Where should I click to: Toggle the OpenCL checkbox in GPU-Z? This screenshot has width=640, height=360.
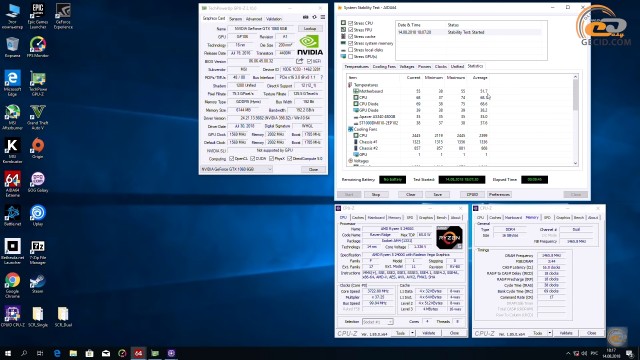pos(232,158)
